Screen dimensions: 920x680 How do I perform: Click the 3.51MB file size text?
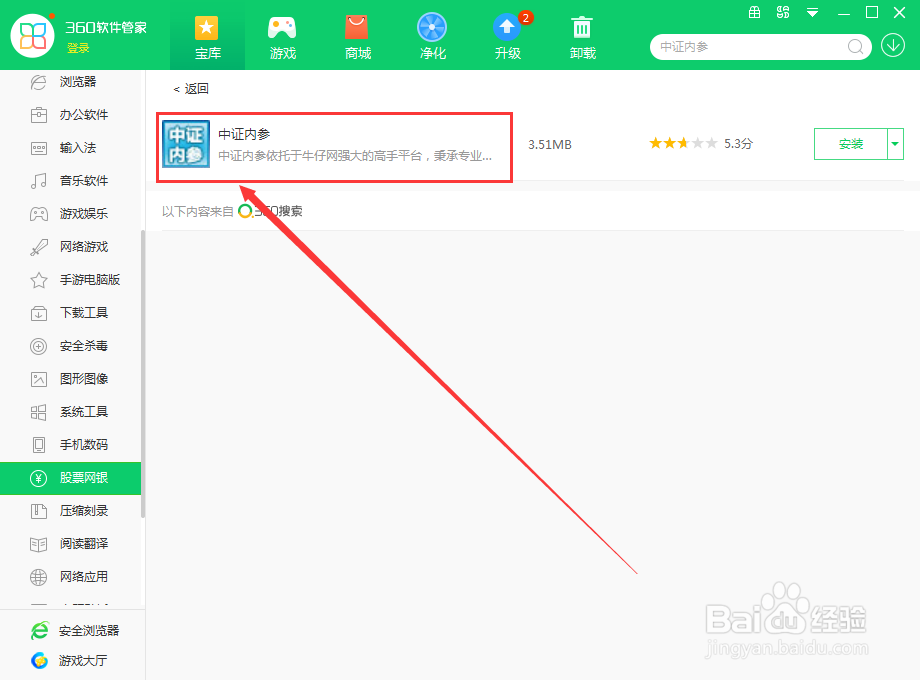coord(550,144)
